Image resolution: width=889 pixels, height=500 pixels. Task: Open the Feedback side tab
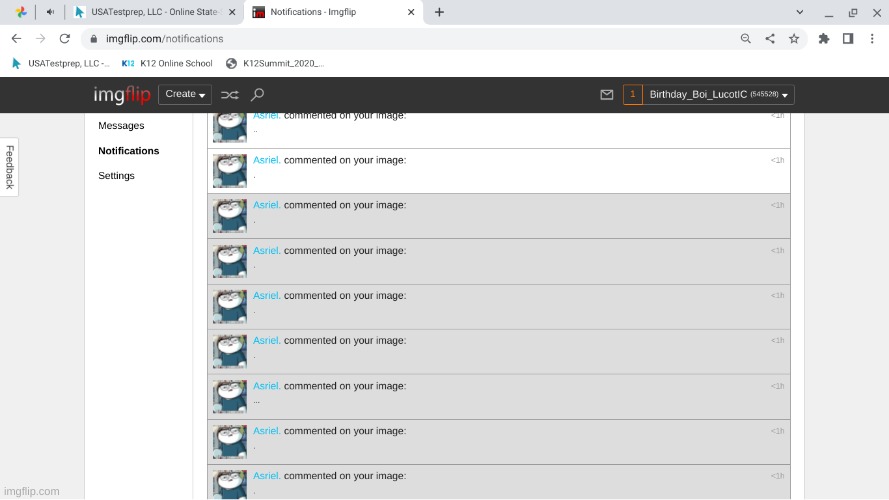pyautogui.click(x=10, y=167)
